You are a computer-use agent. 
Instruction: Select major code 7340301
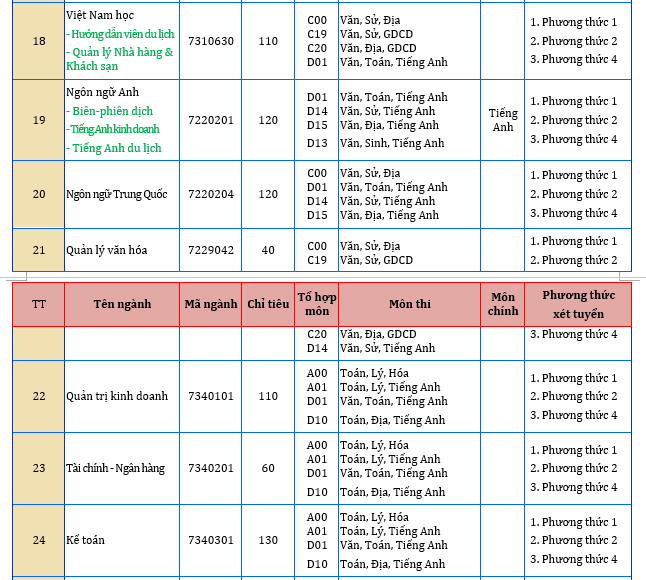point(211,540)
